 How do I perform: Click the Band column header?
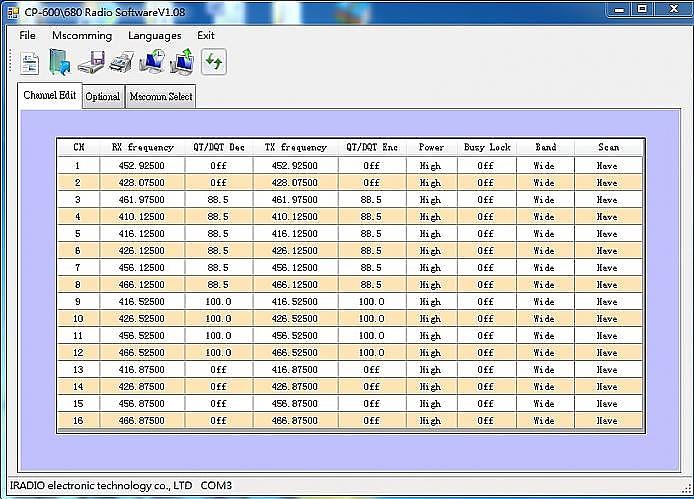pyautogui.click(x=545, y=147)
